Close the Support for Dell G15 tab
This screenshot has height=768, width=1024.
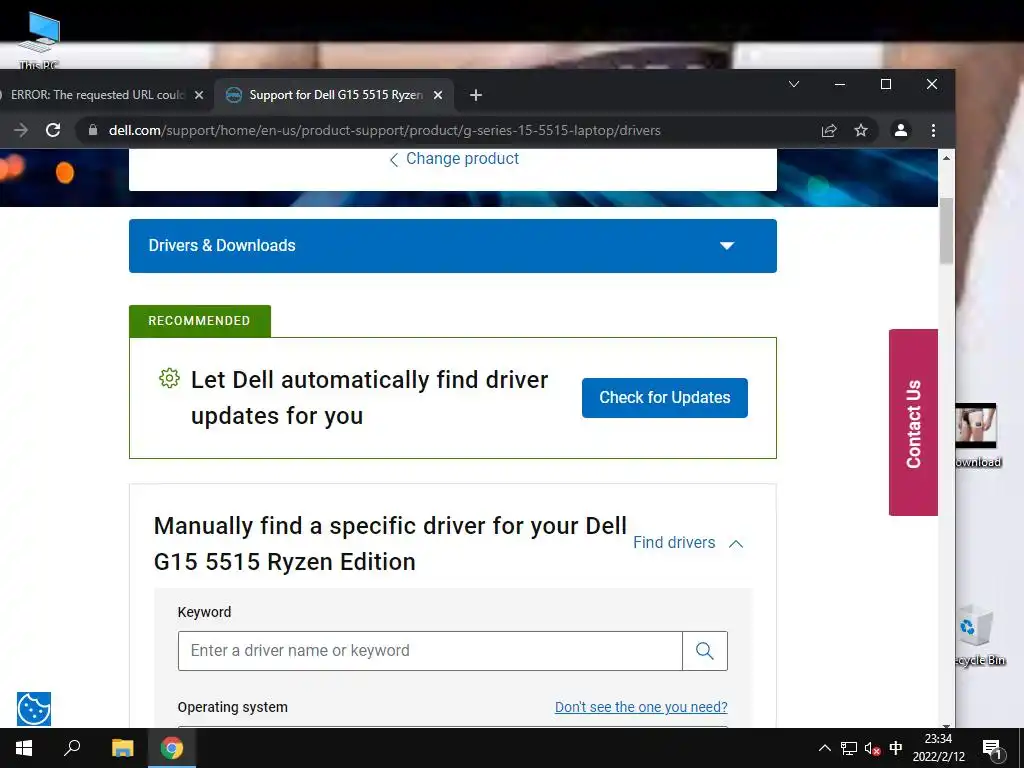click(438, 95)
